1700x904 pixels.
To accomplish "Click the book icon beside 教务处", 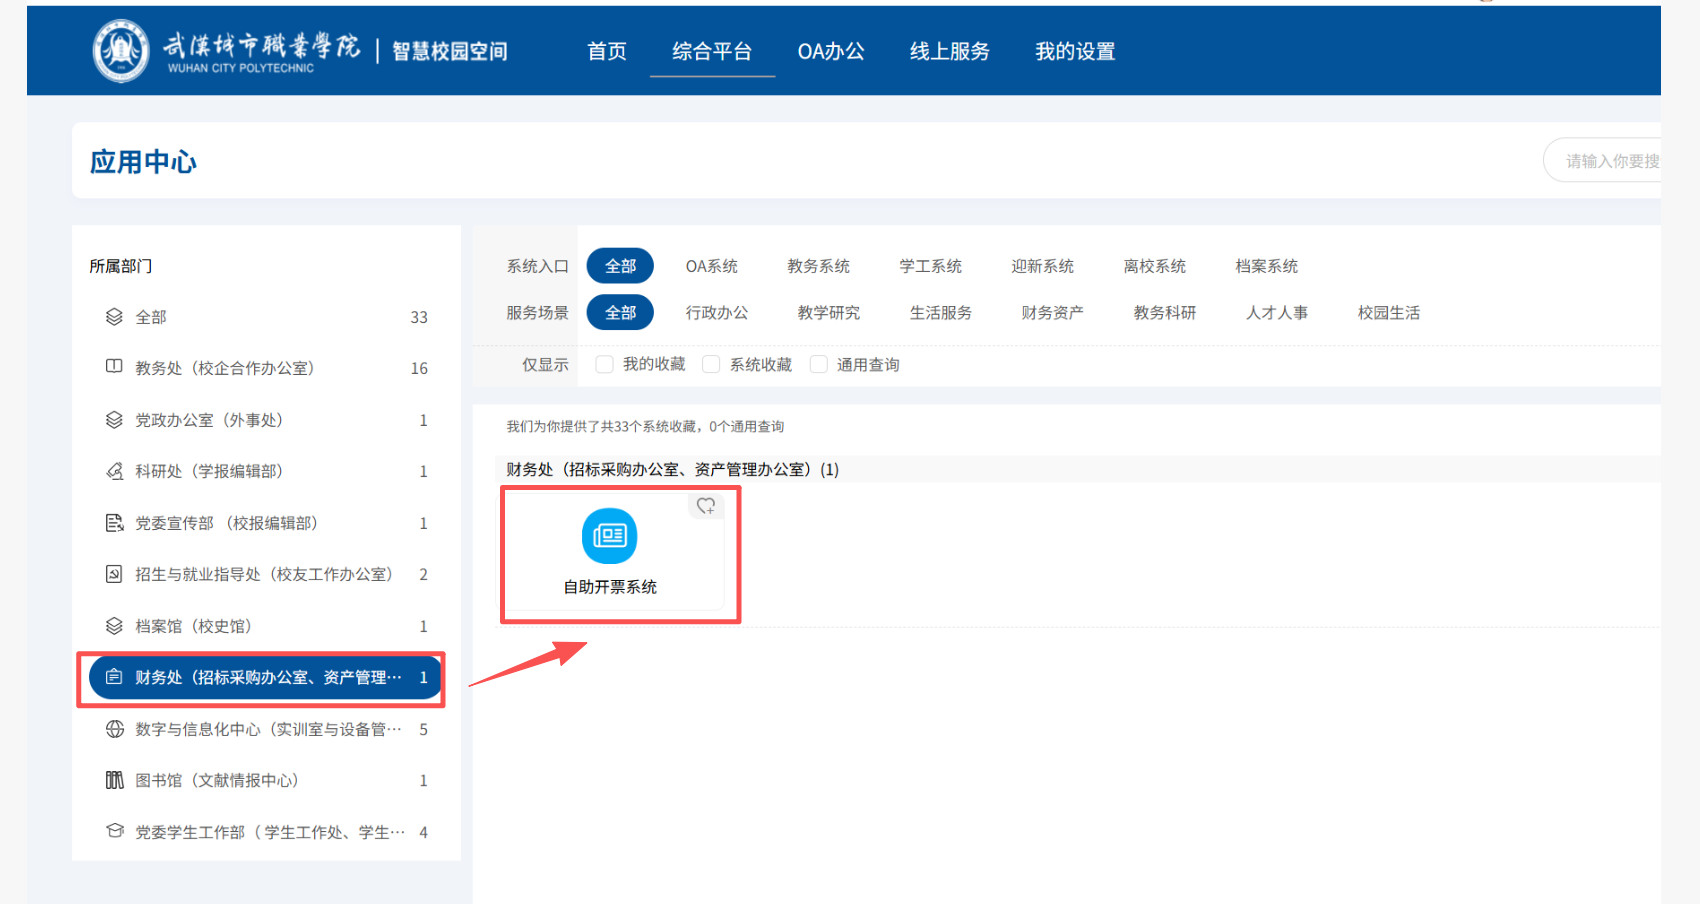I will click(x=114, y=367).
